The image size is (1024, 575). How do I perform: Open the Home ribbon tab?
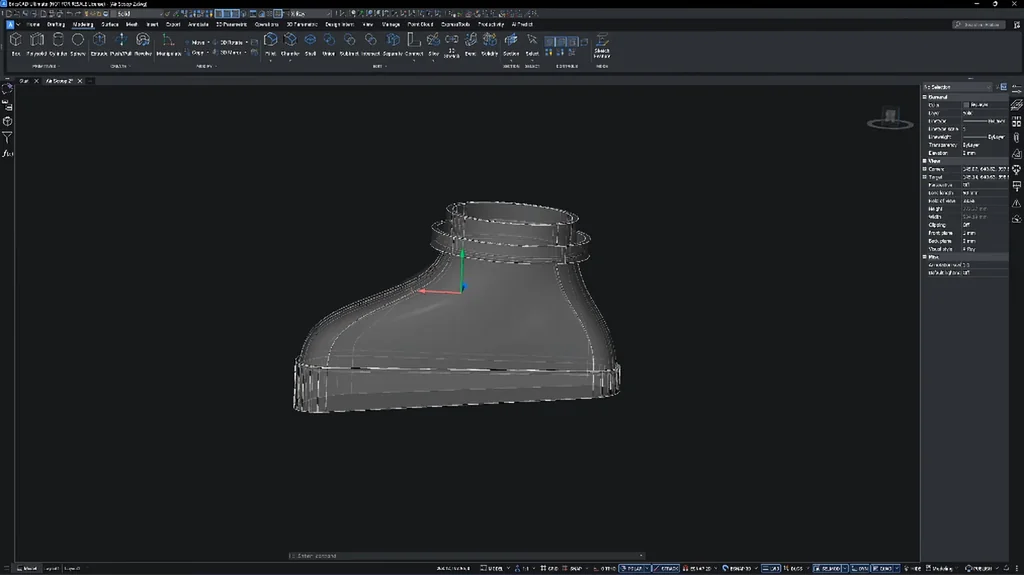33,24
